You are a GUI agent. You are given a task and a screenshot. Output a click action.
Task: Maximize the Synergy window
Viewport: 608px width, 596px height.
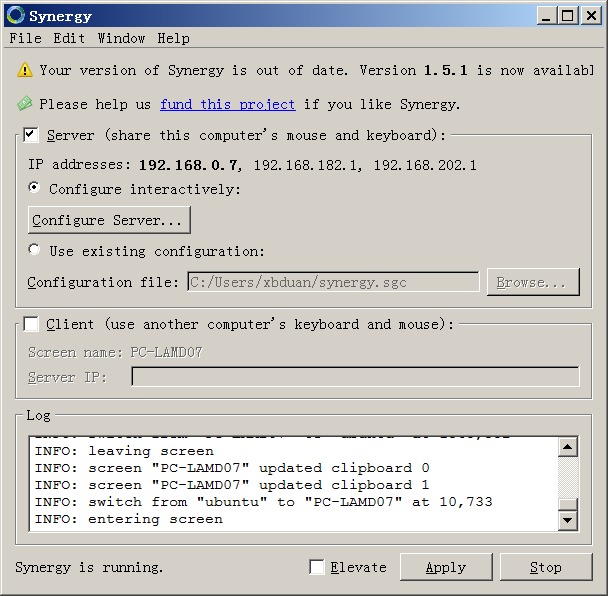tap(568, 16)
